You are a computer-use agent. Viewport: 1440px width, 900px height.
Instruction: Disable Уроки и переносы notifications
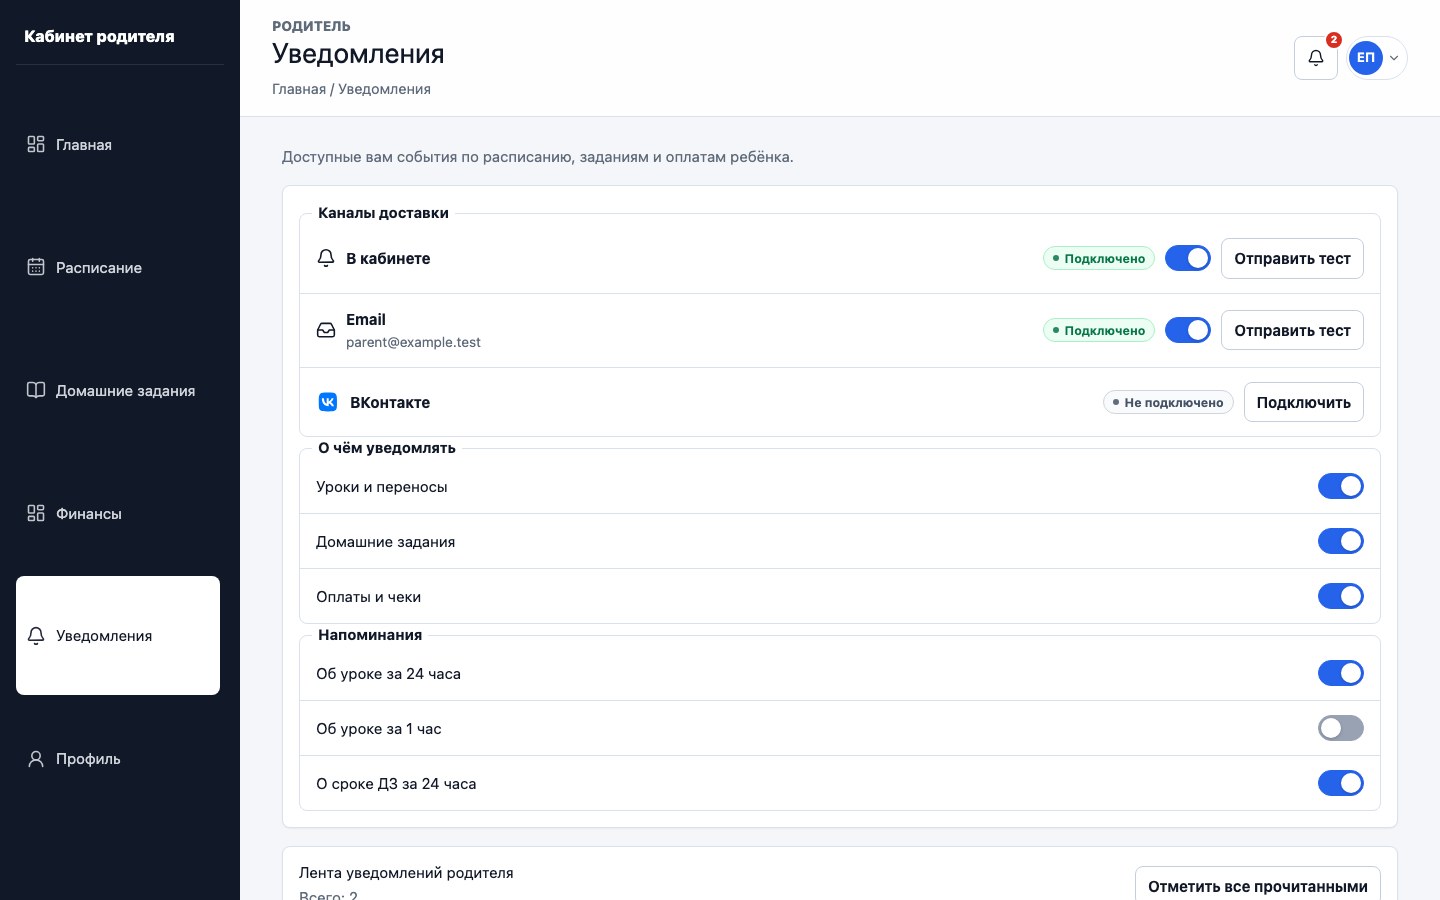tap(1341, 486)
